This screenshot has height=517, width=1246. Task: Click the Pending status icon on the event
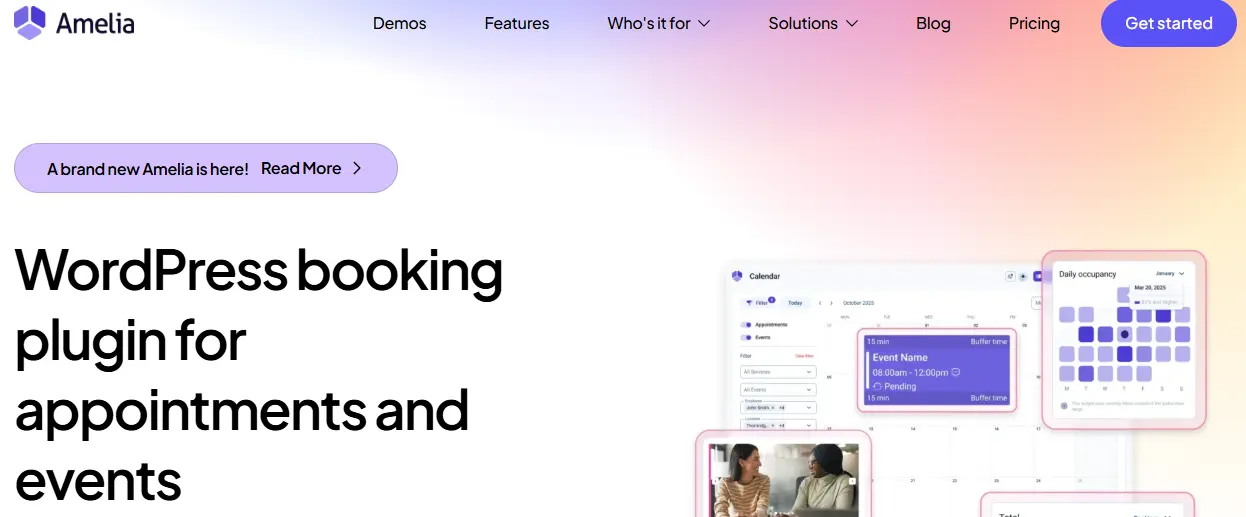877,386
